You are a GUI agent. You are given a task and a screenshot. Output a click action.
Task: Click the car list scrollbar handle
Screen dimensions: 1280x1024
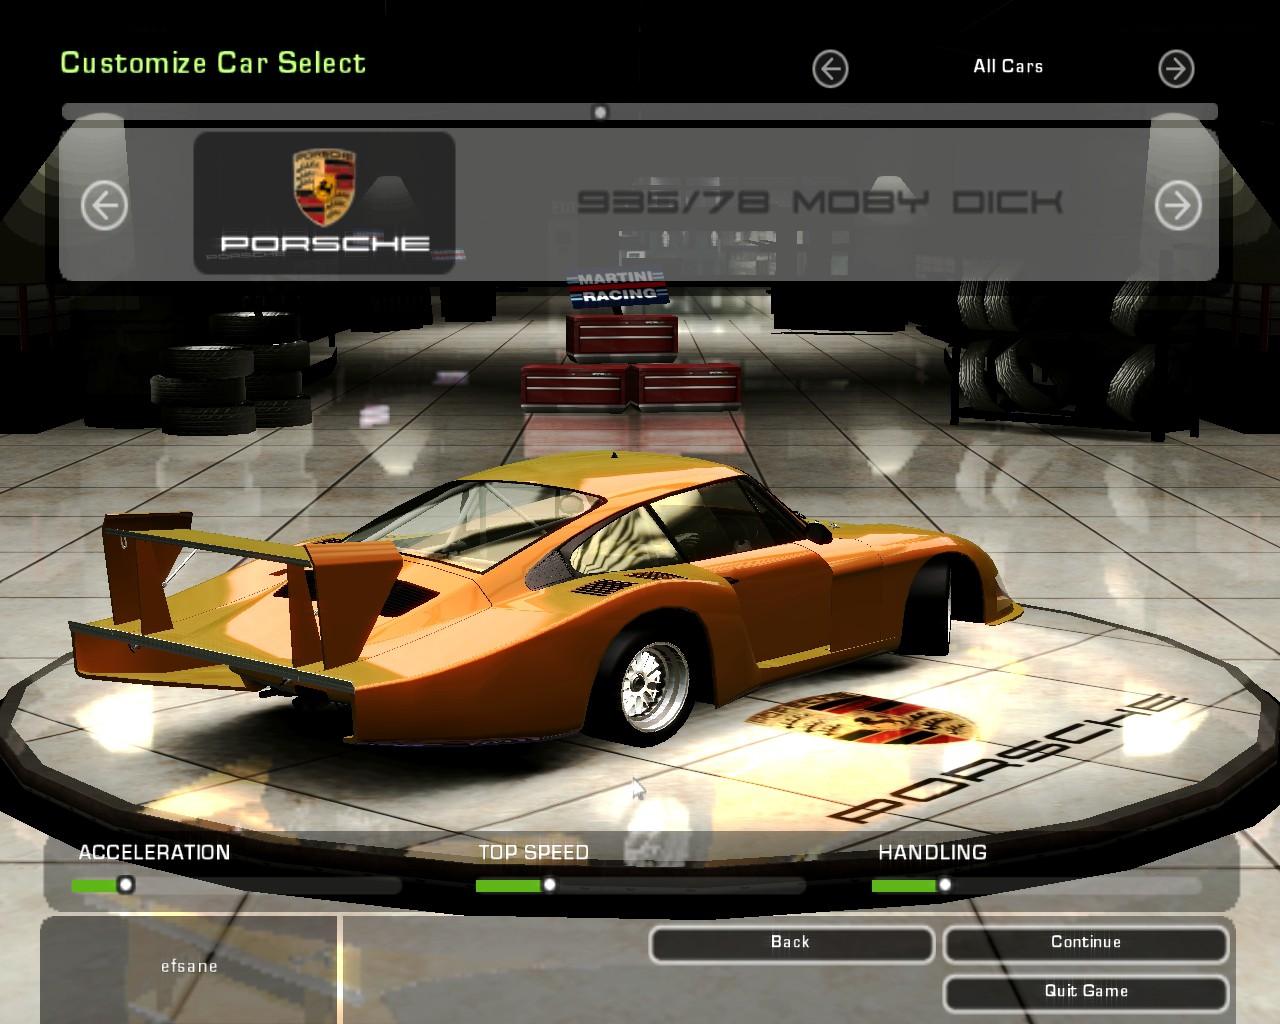600,112
